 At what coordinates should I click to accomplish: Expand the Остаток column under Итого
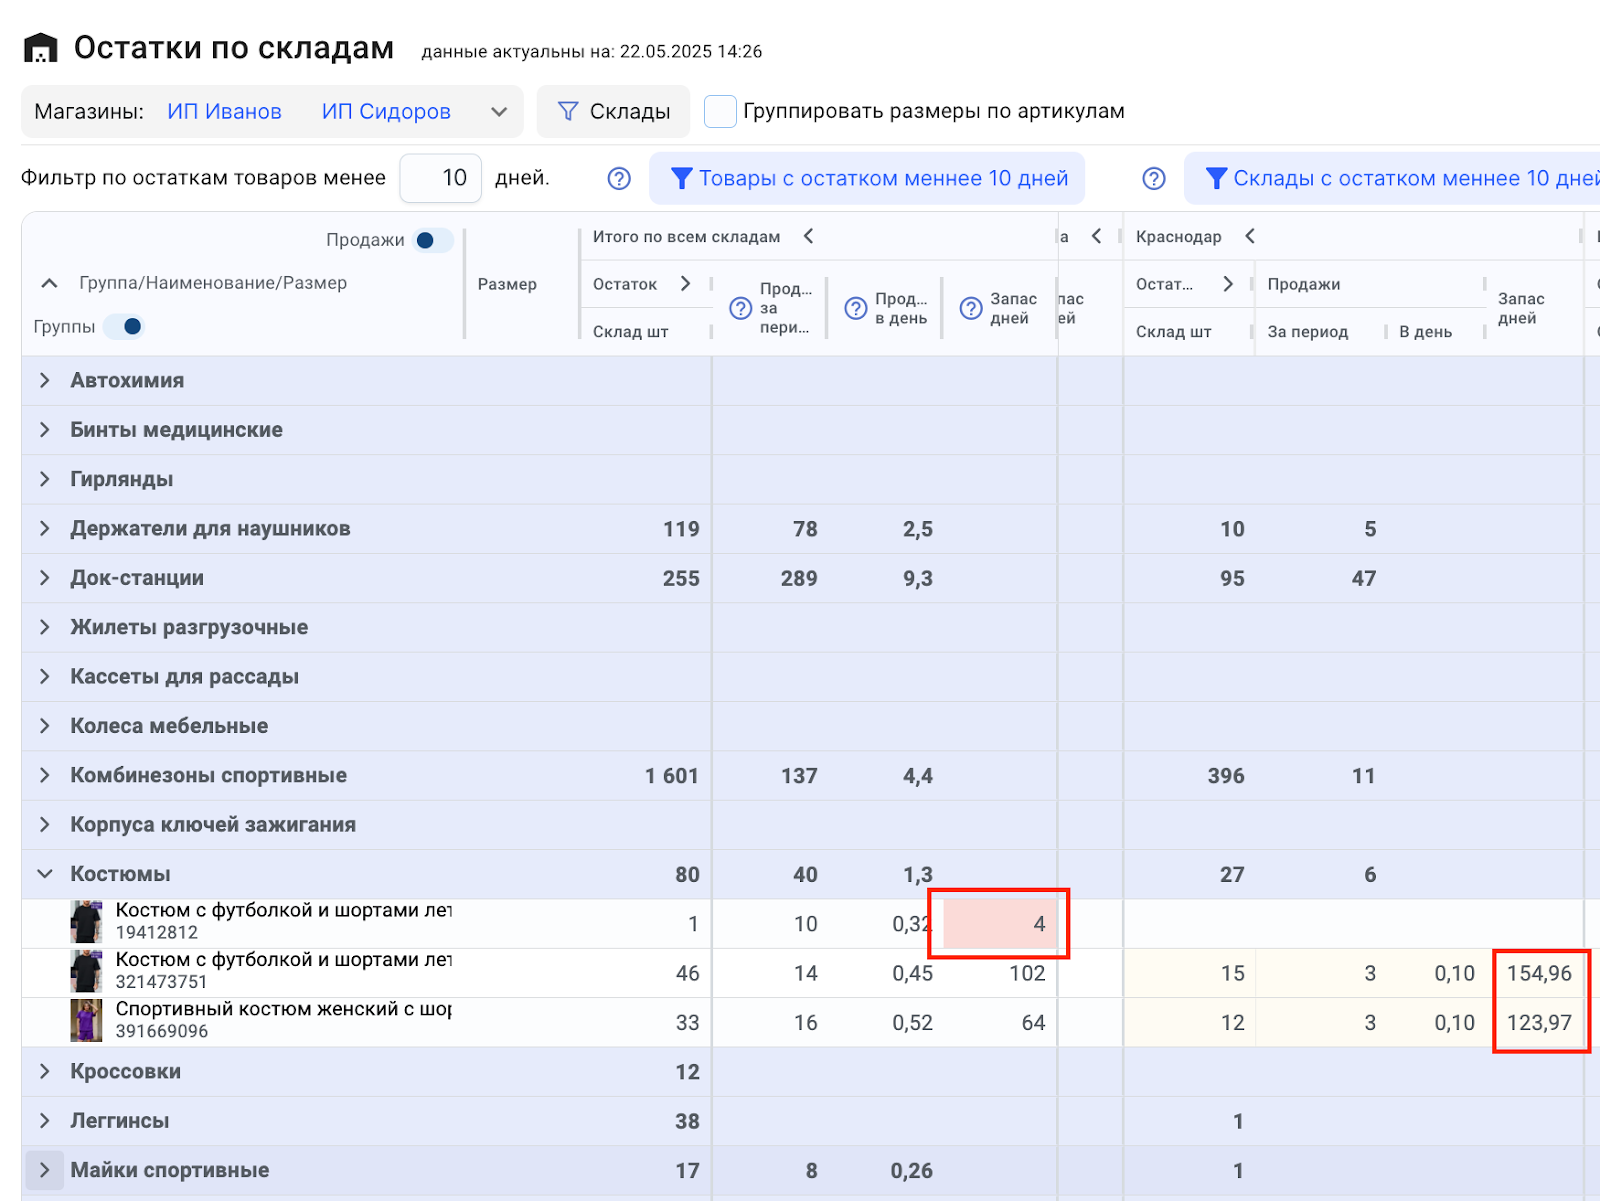(x=685, y=284)
